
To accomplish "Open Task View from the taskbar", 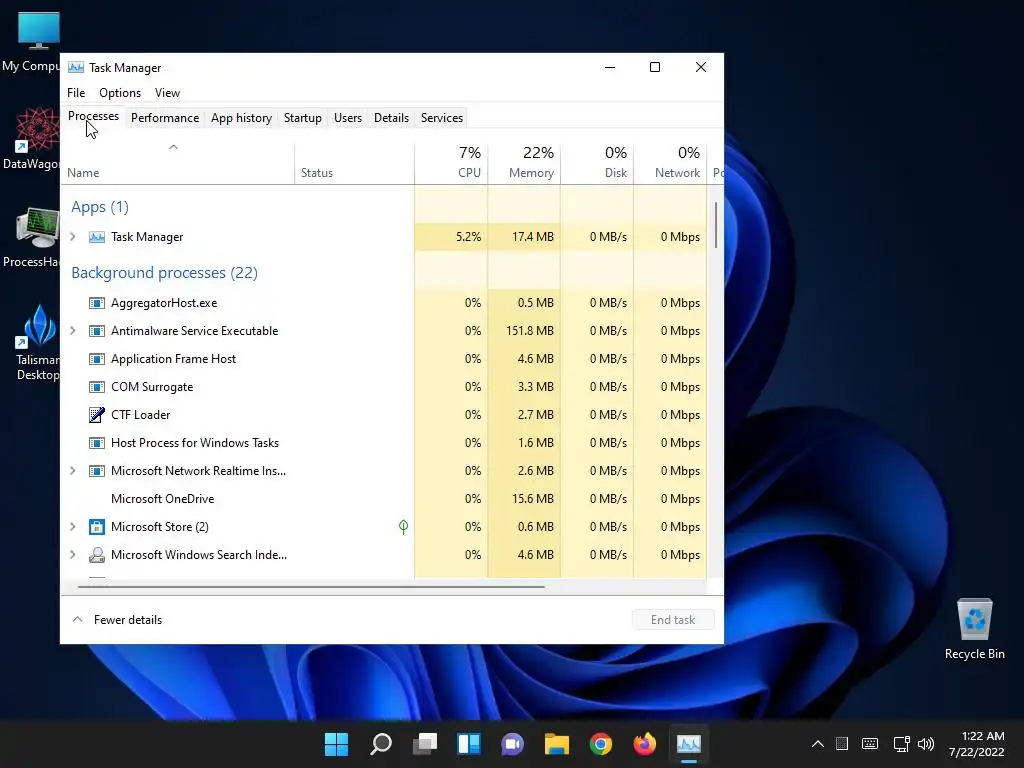I will (x=424, y=744).
